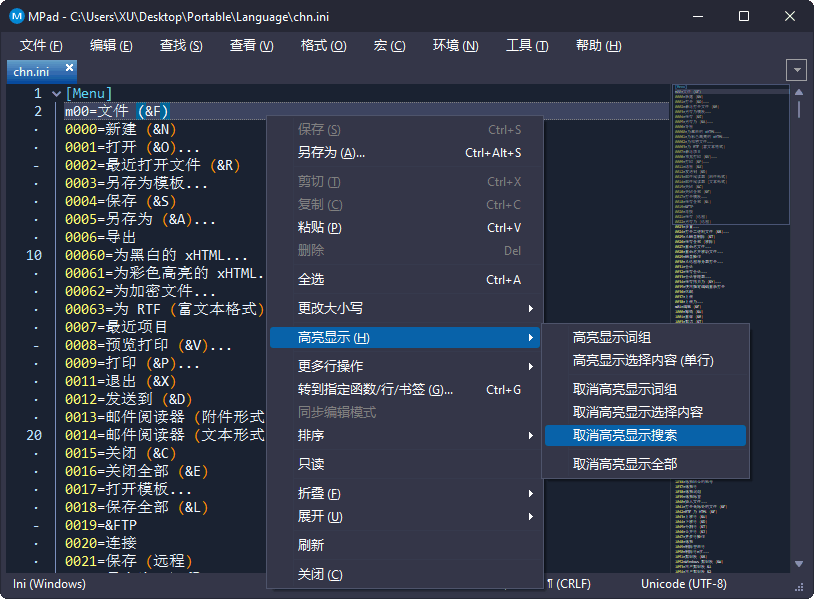
Task: Collapse the [Menu] section fold
Action: pos(57,94)
